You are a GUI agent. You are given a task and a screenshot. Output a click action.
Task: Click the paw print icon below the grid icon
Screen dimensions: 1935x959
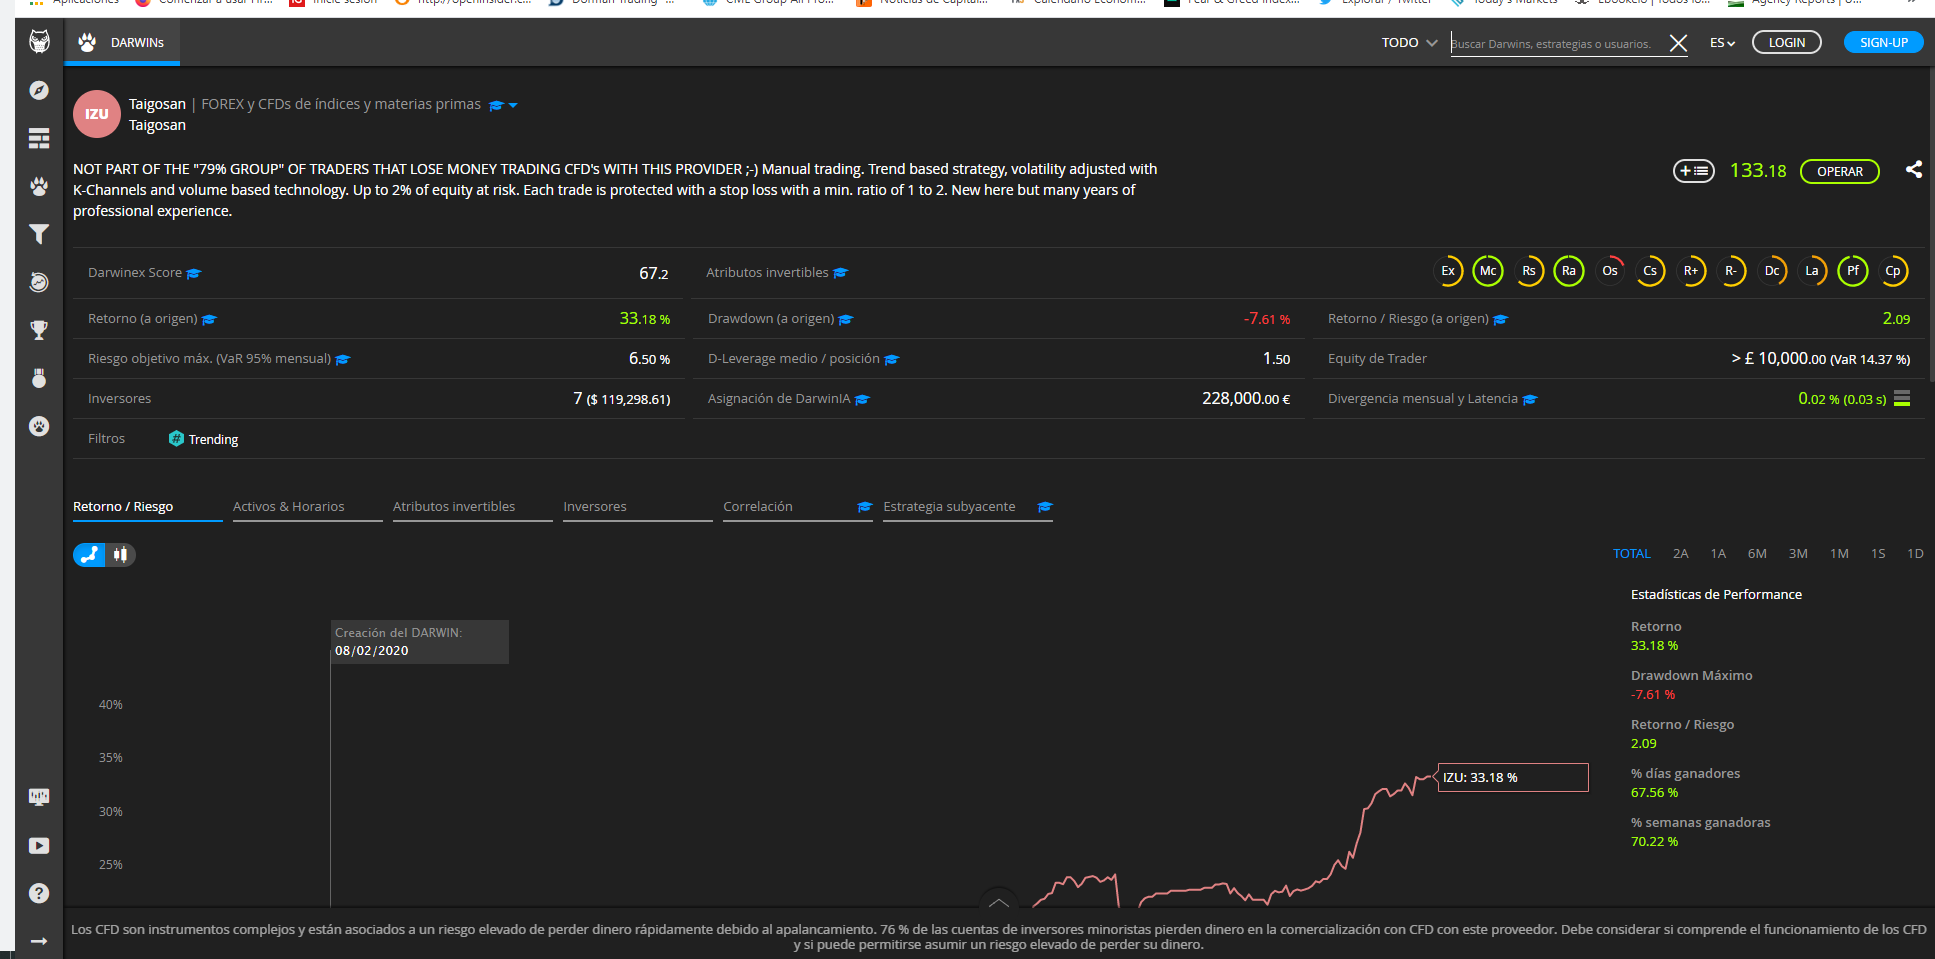tap(39, 186)
